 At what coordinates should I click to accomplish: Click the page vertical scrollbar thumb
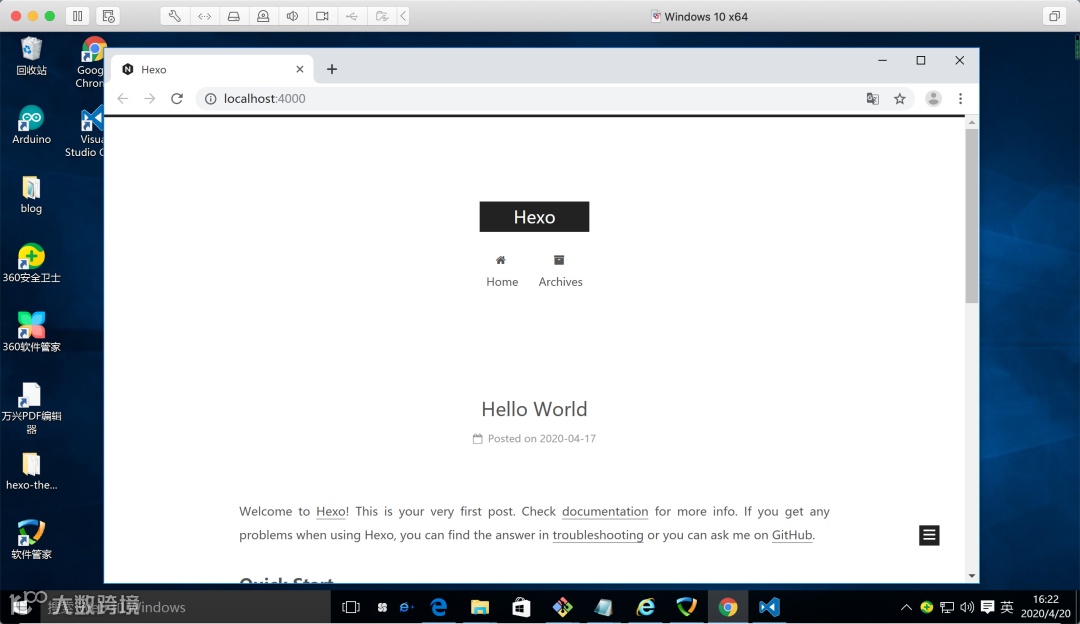coord(971,216)
